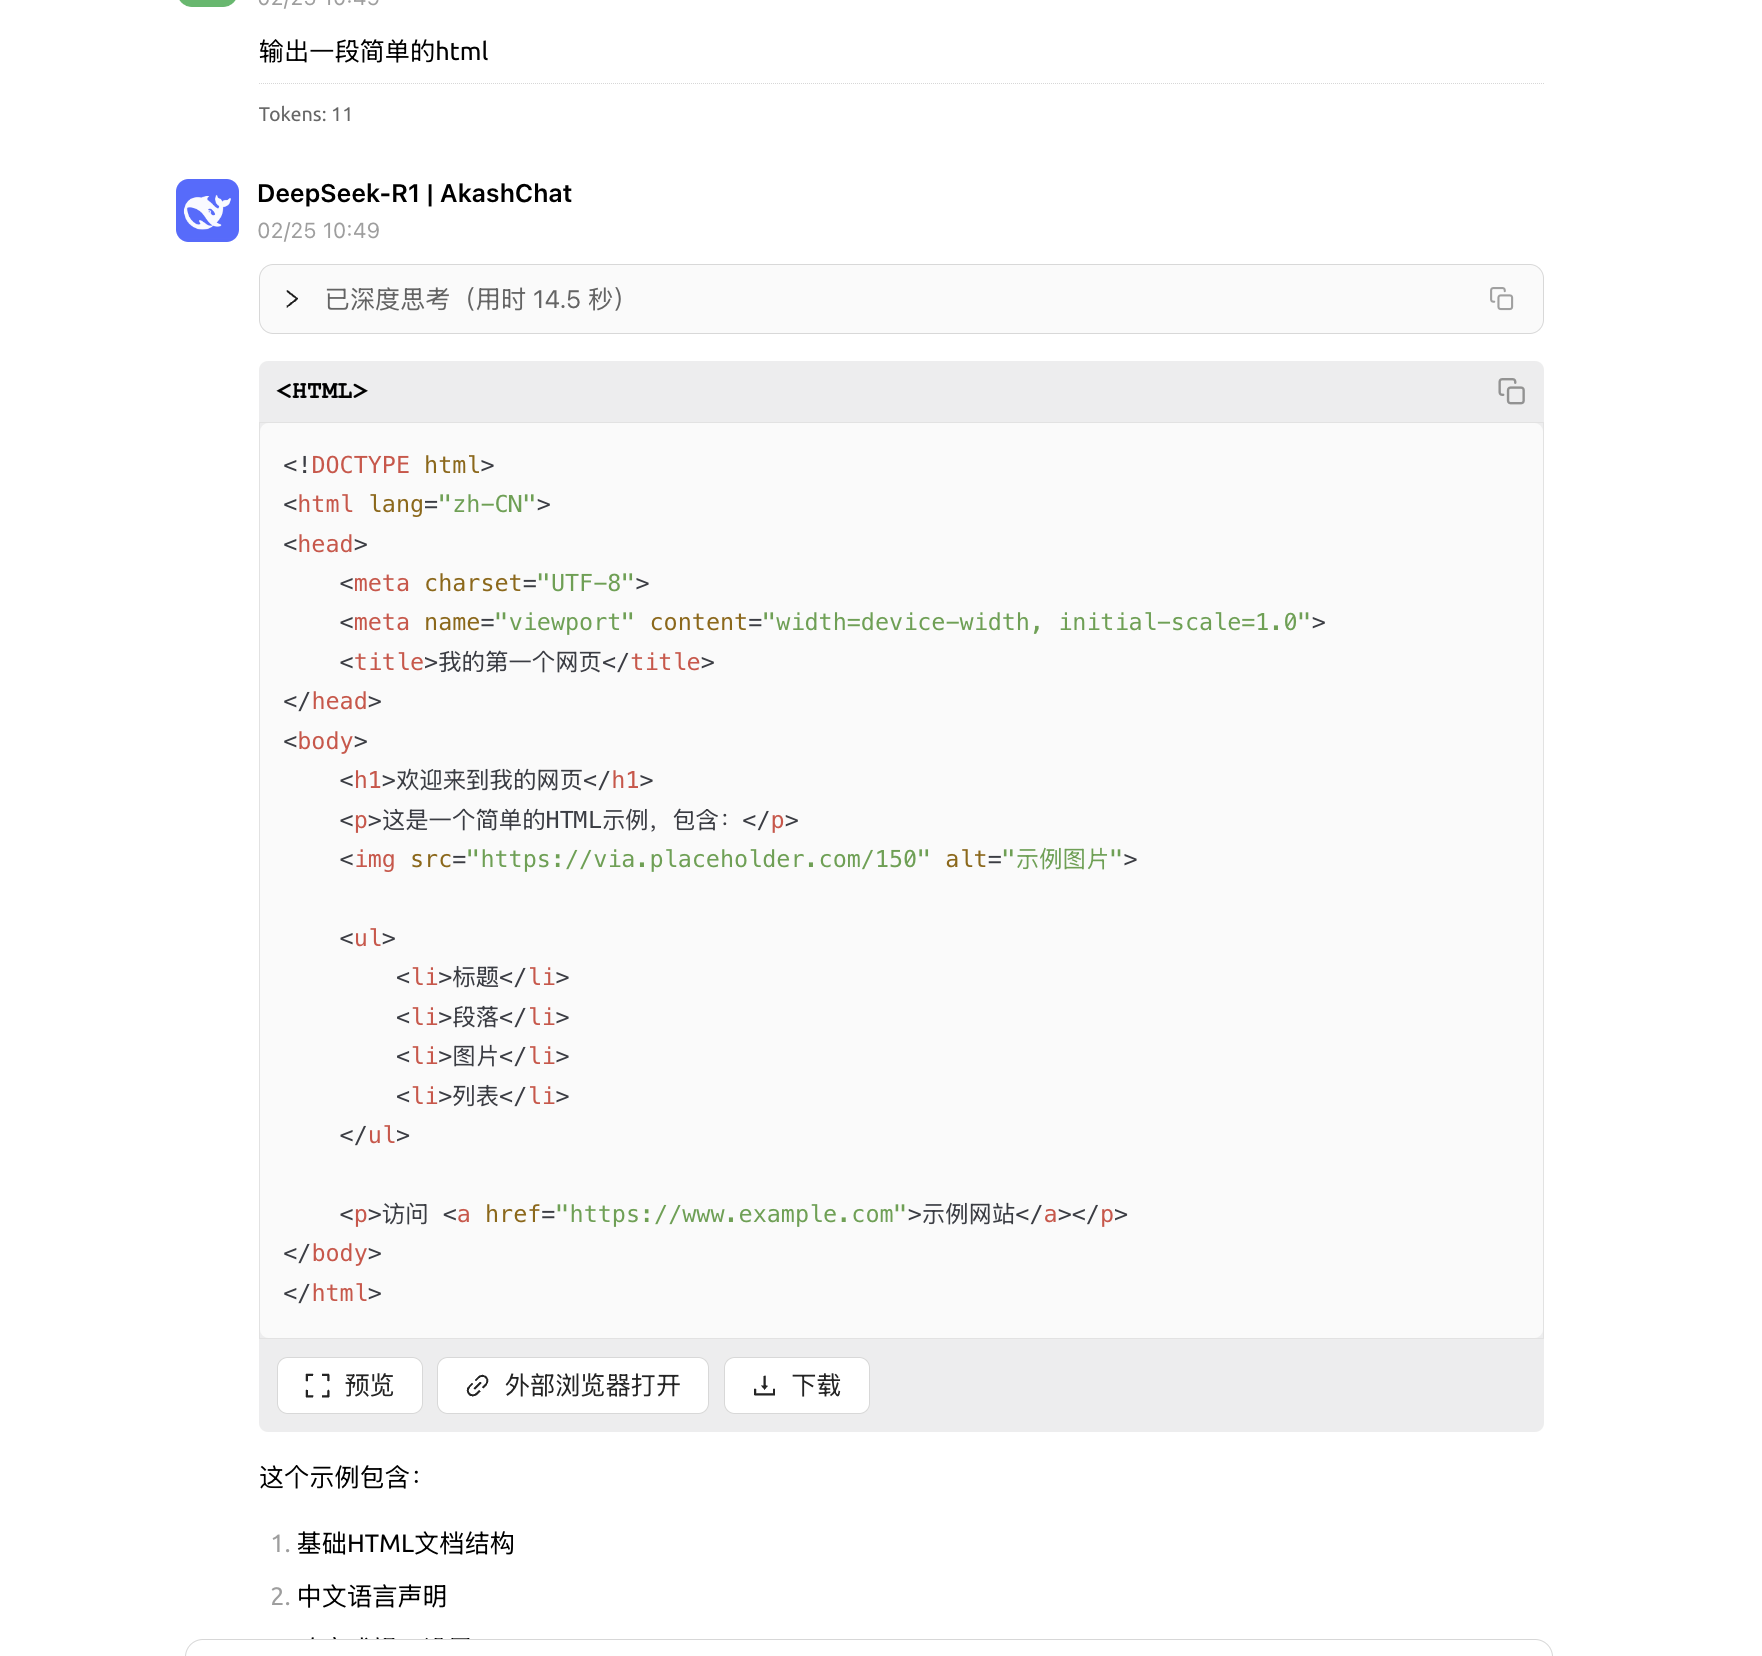1762x1656 pixels.
Task: Download the HTML file
Action: pos(797,1385)
